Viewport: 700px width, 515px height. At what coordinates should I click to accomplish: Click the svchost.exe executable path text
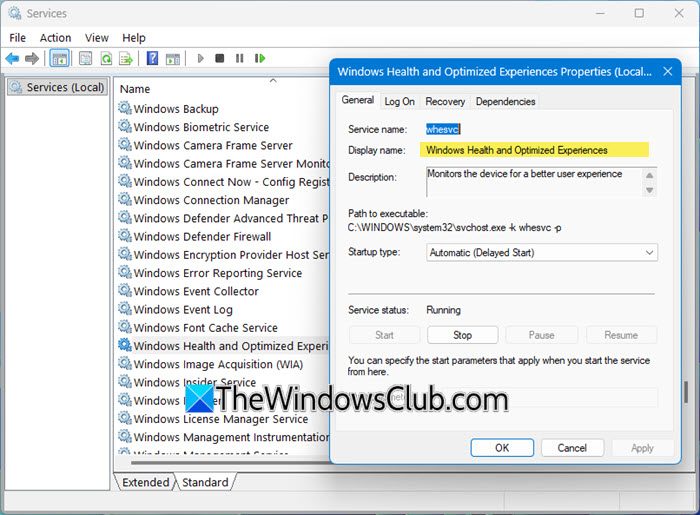click(x=454, y=228)
